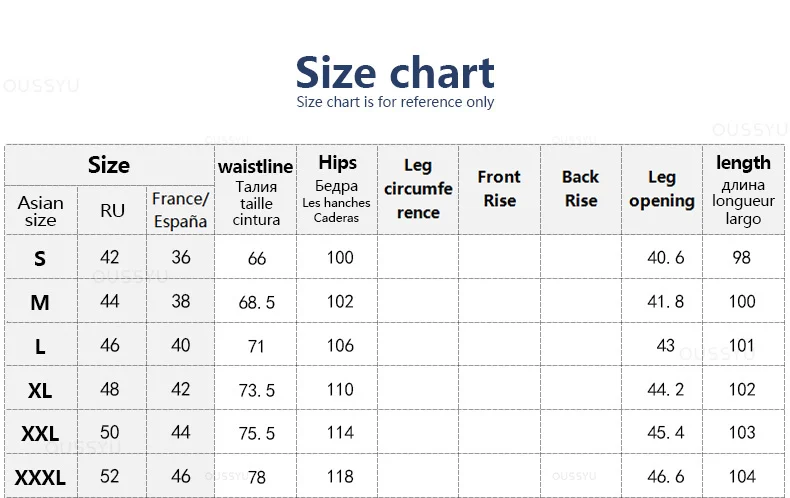790x498 pixels.
Task: Select the "S" size row label
Action: (x=40, y=259)
